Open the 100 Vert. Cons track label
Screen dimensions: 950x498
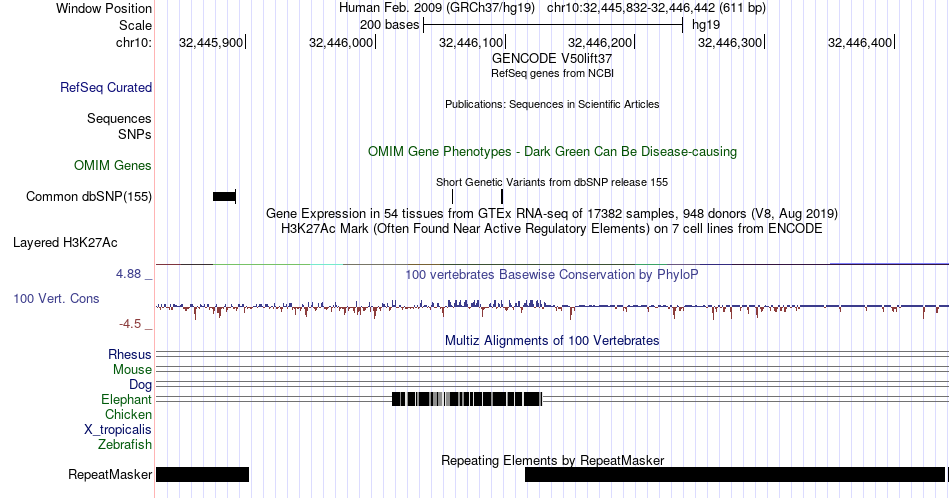coord(56,298)
